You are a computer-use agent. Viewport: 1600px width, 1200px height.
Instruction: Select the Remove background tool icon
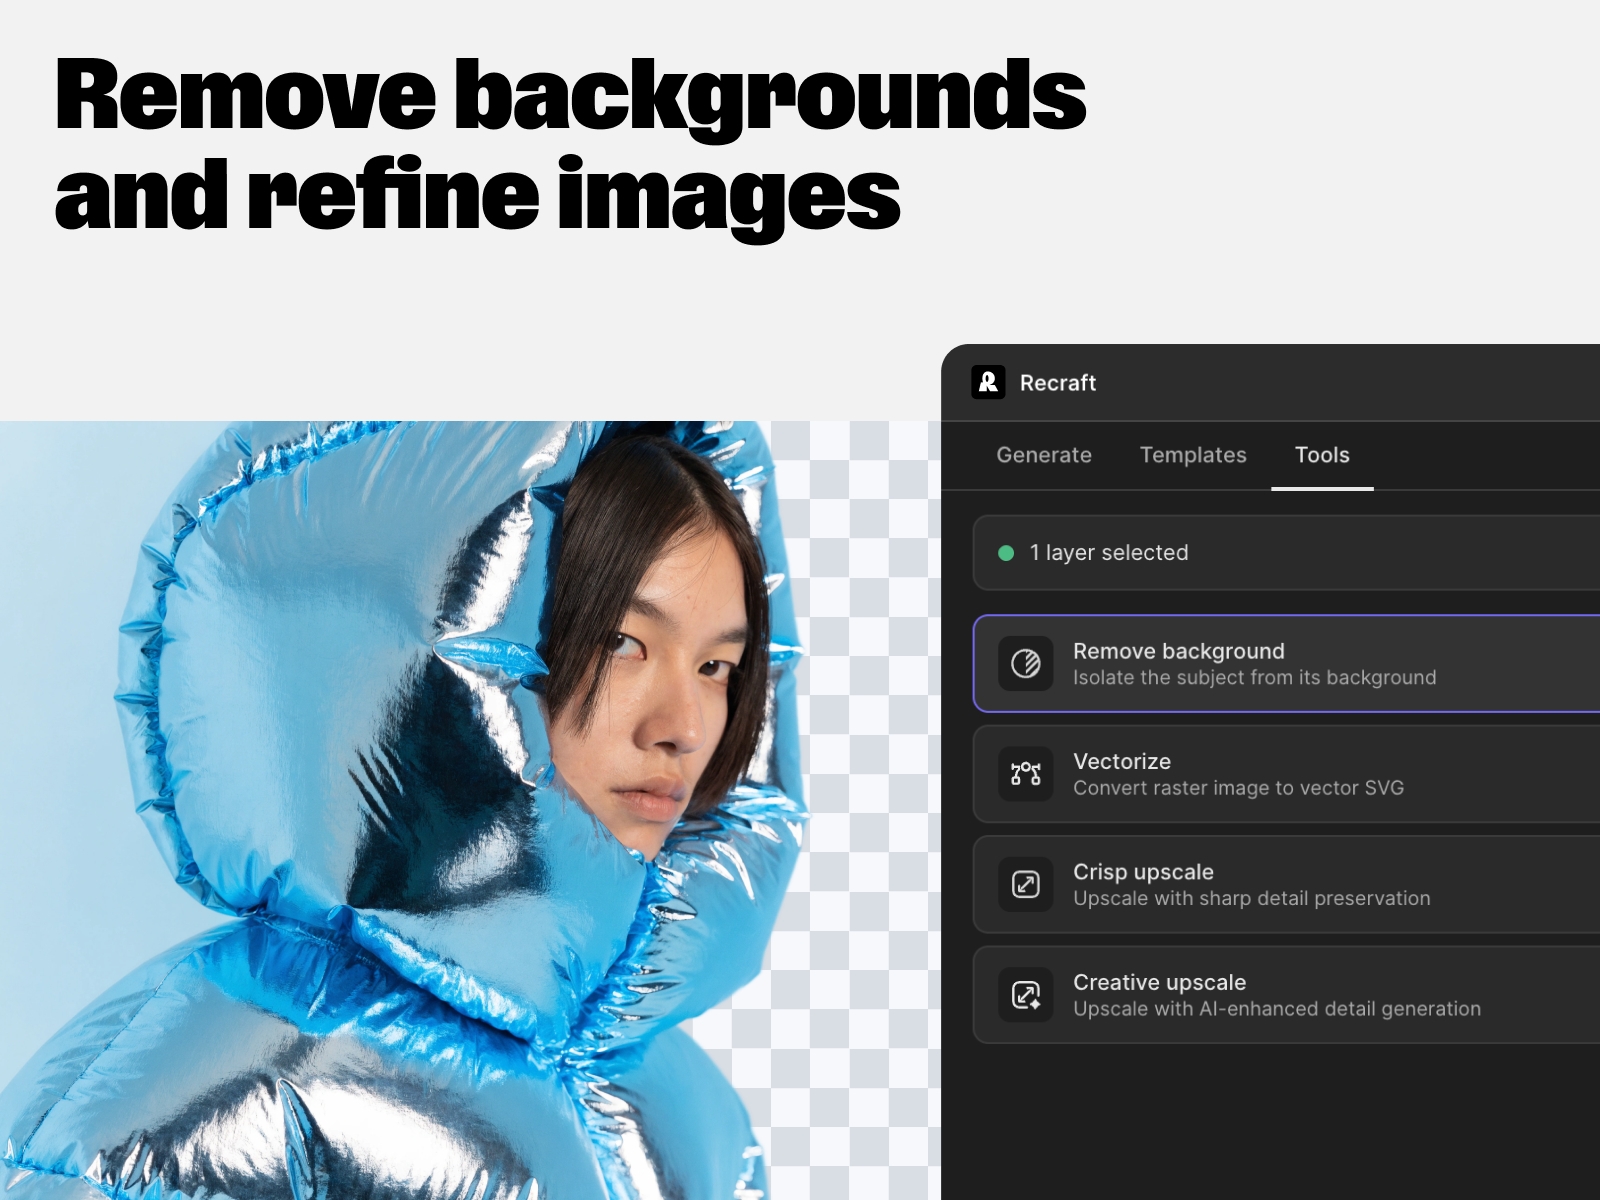pos(1024,663)
